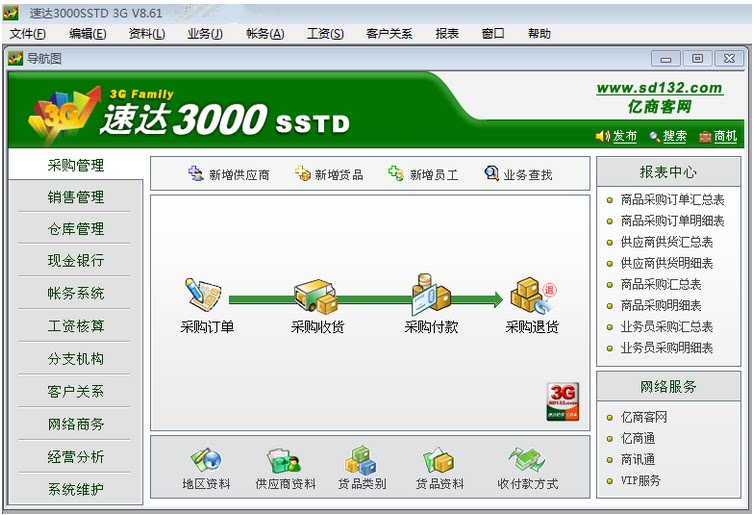This screenshot has height=515, width=754.
Task: Select 客户关系 in the left sidebar
Action: point(75,391)
